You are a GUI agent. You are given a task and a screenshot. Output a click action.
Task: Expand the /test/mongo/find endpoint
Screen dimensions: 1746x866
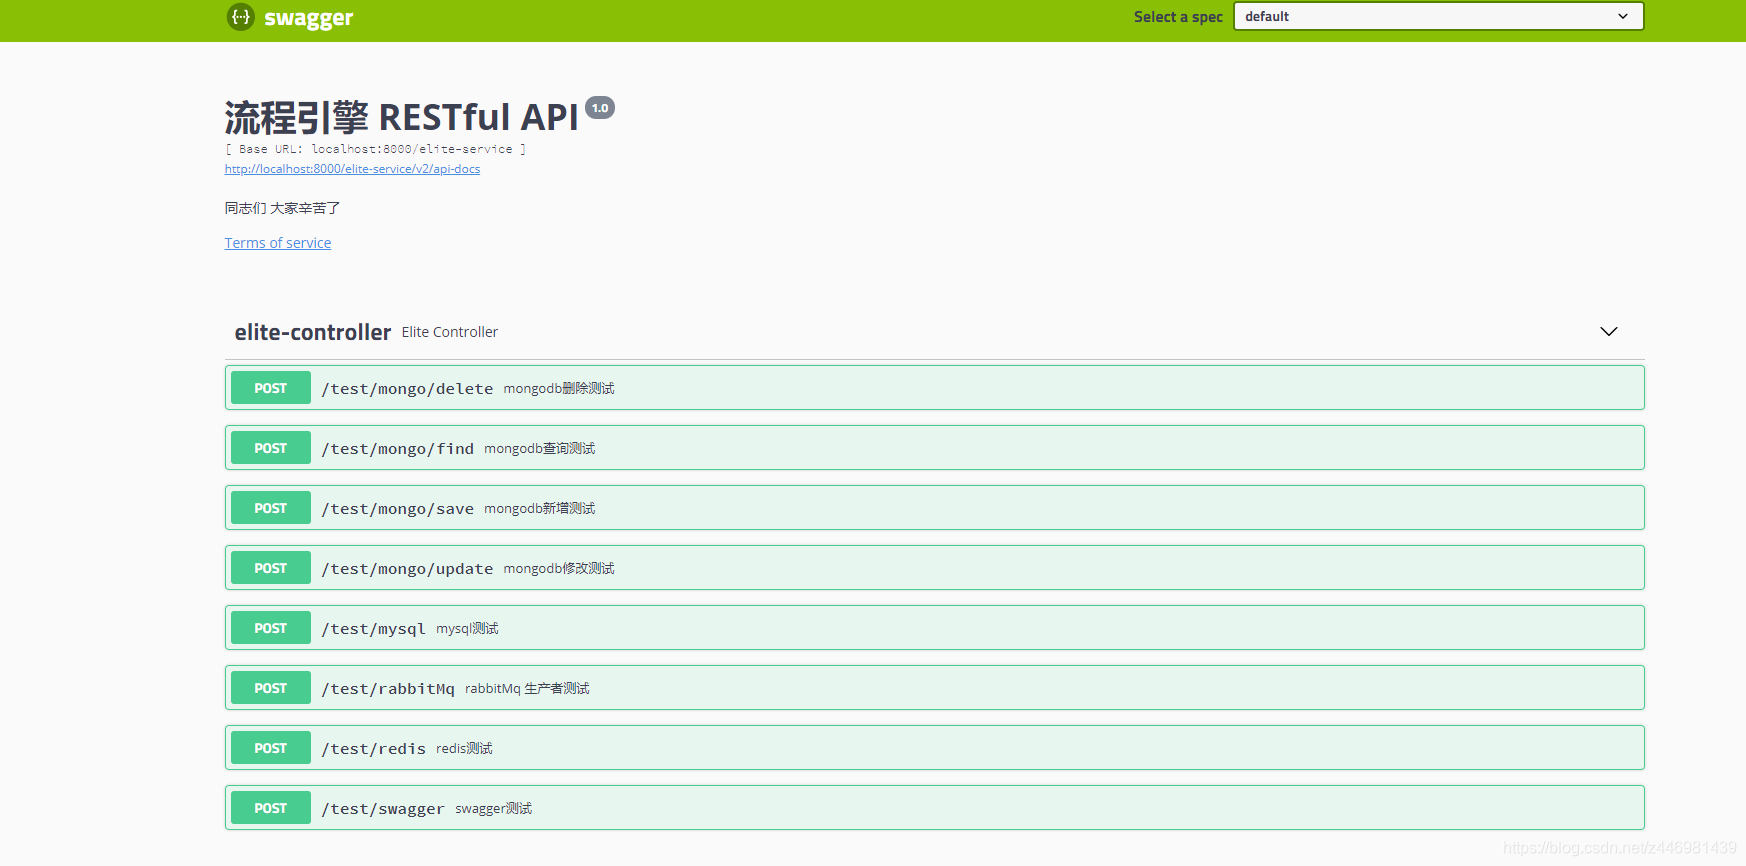pyautogui.click(x=935, y=448)
